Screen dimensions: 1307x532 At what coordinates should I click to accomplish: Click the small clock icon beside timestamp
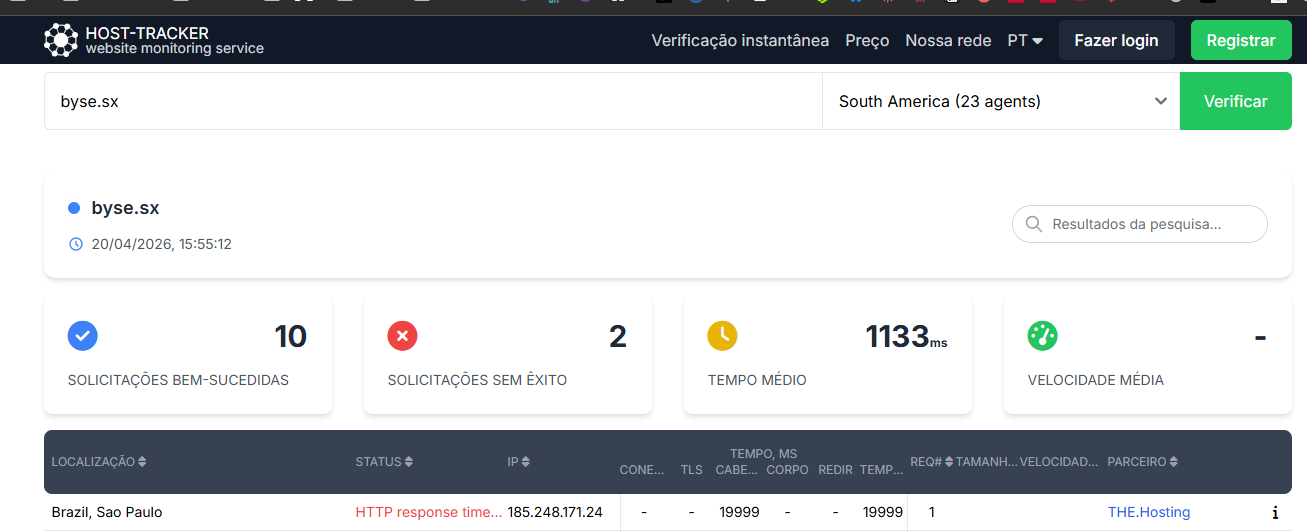[76, 244]
